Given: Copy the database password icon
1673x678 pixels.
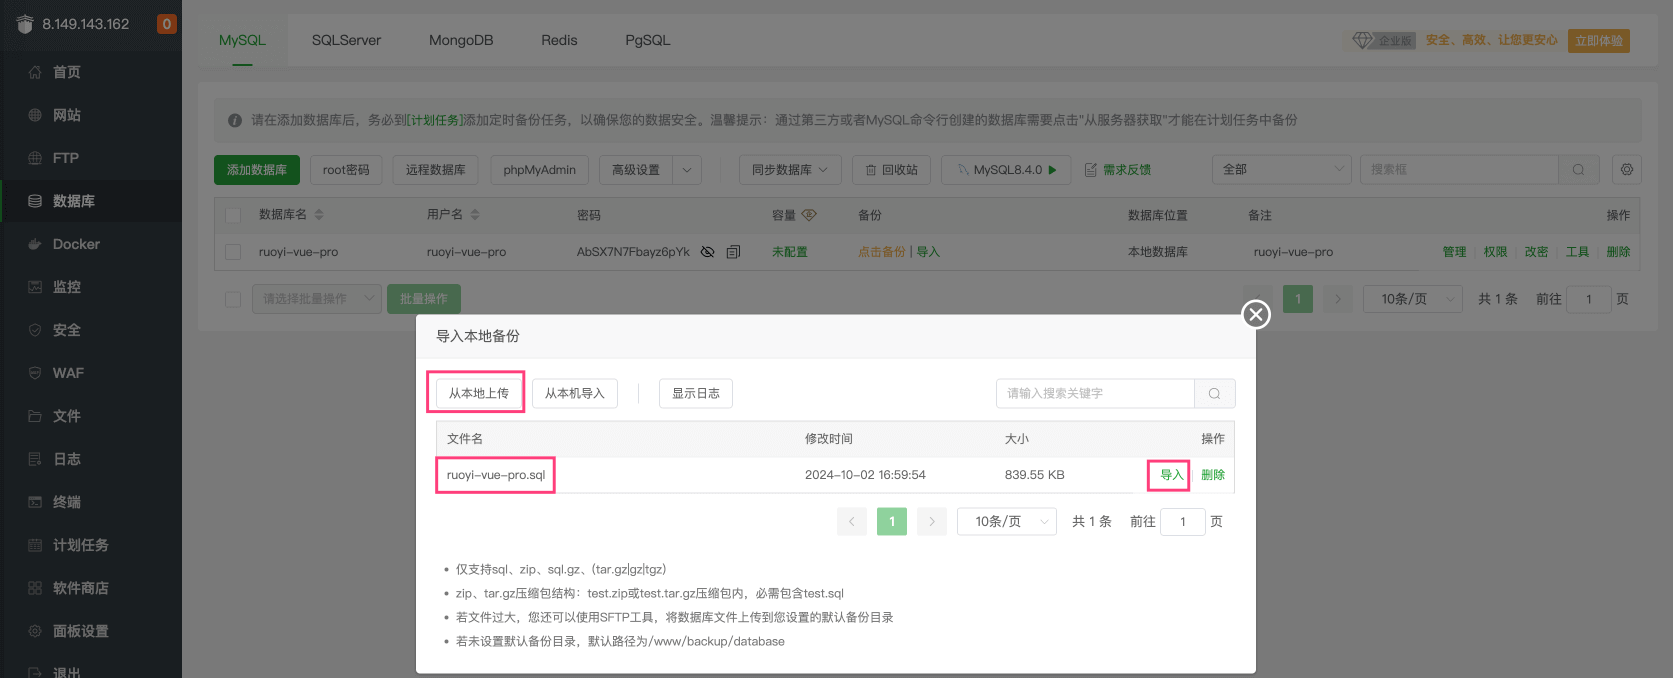Looking at the screenshot, I should click(733, 252).
